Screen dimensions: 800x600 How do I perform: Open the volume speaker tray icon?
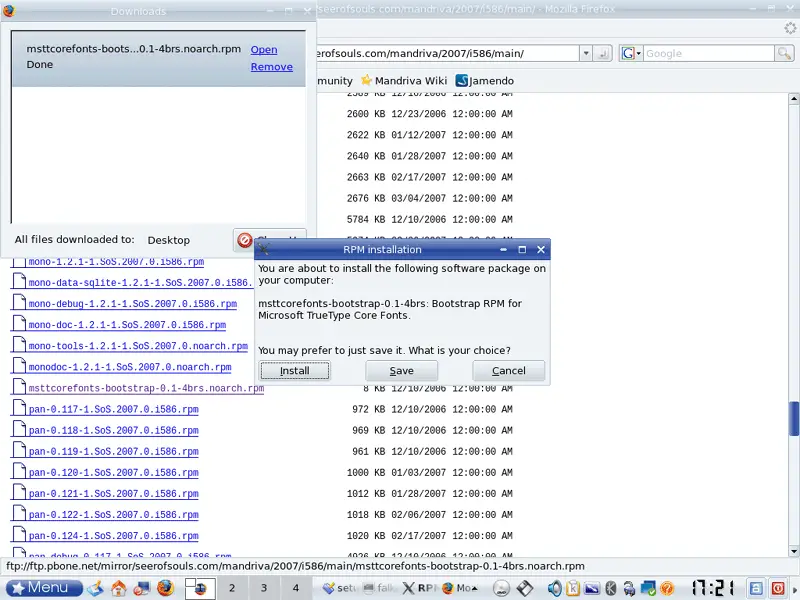[x=554, y=588]
